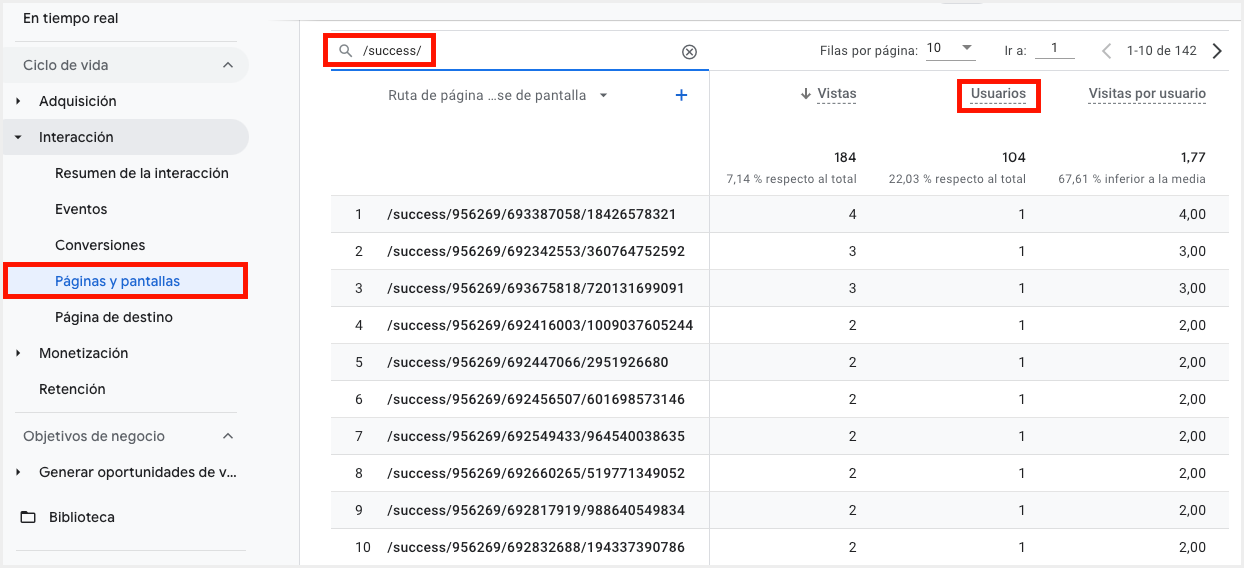Go to the next results page

point(1217,51)
